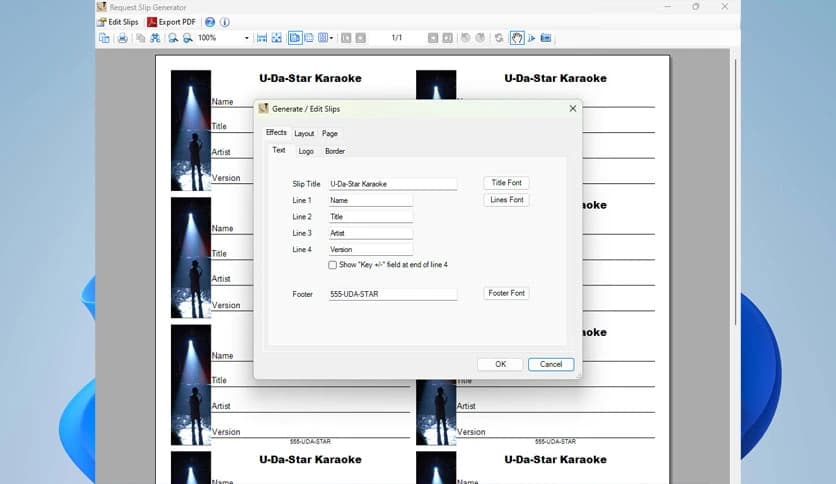
Task: Click the binoculars find icon
Action: (155, 38)
